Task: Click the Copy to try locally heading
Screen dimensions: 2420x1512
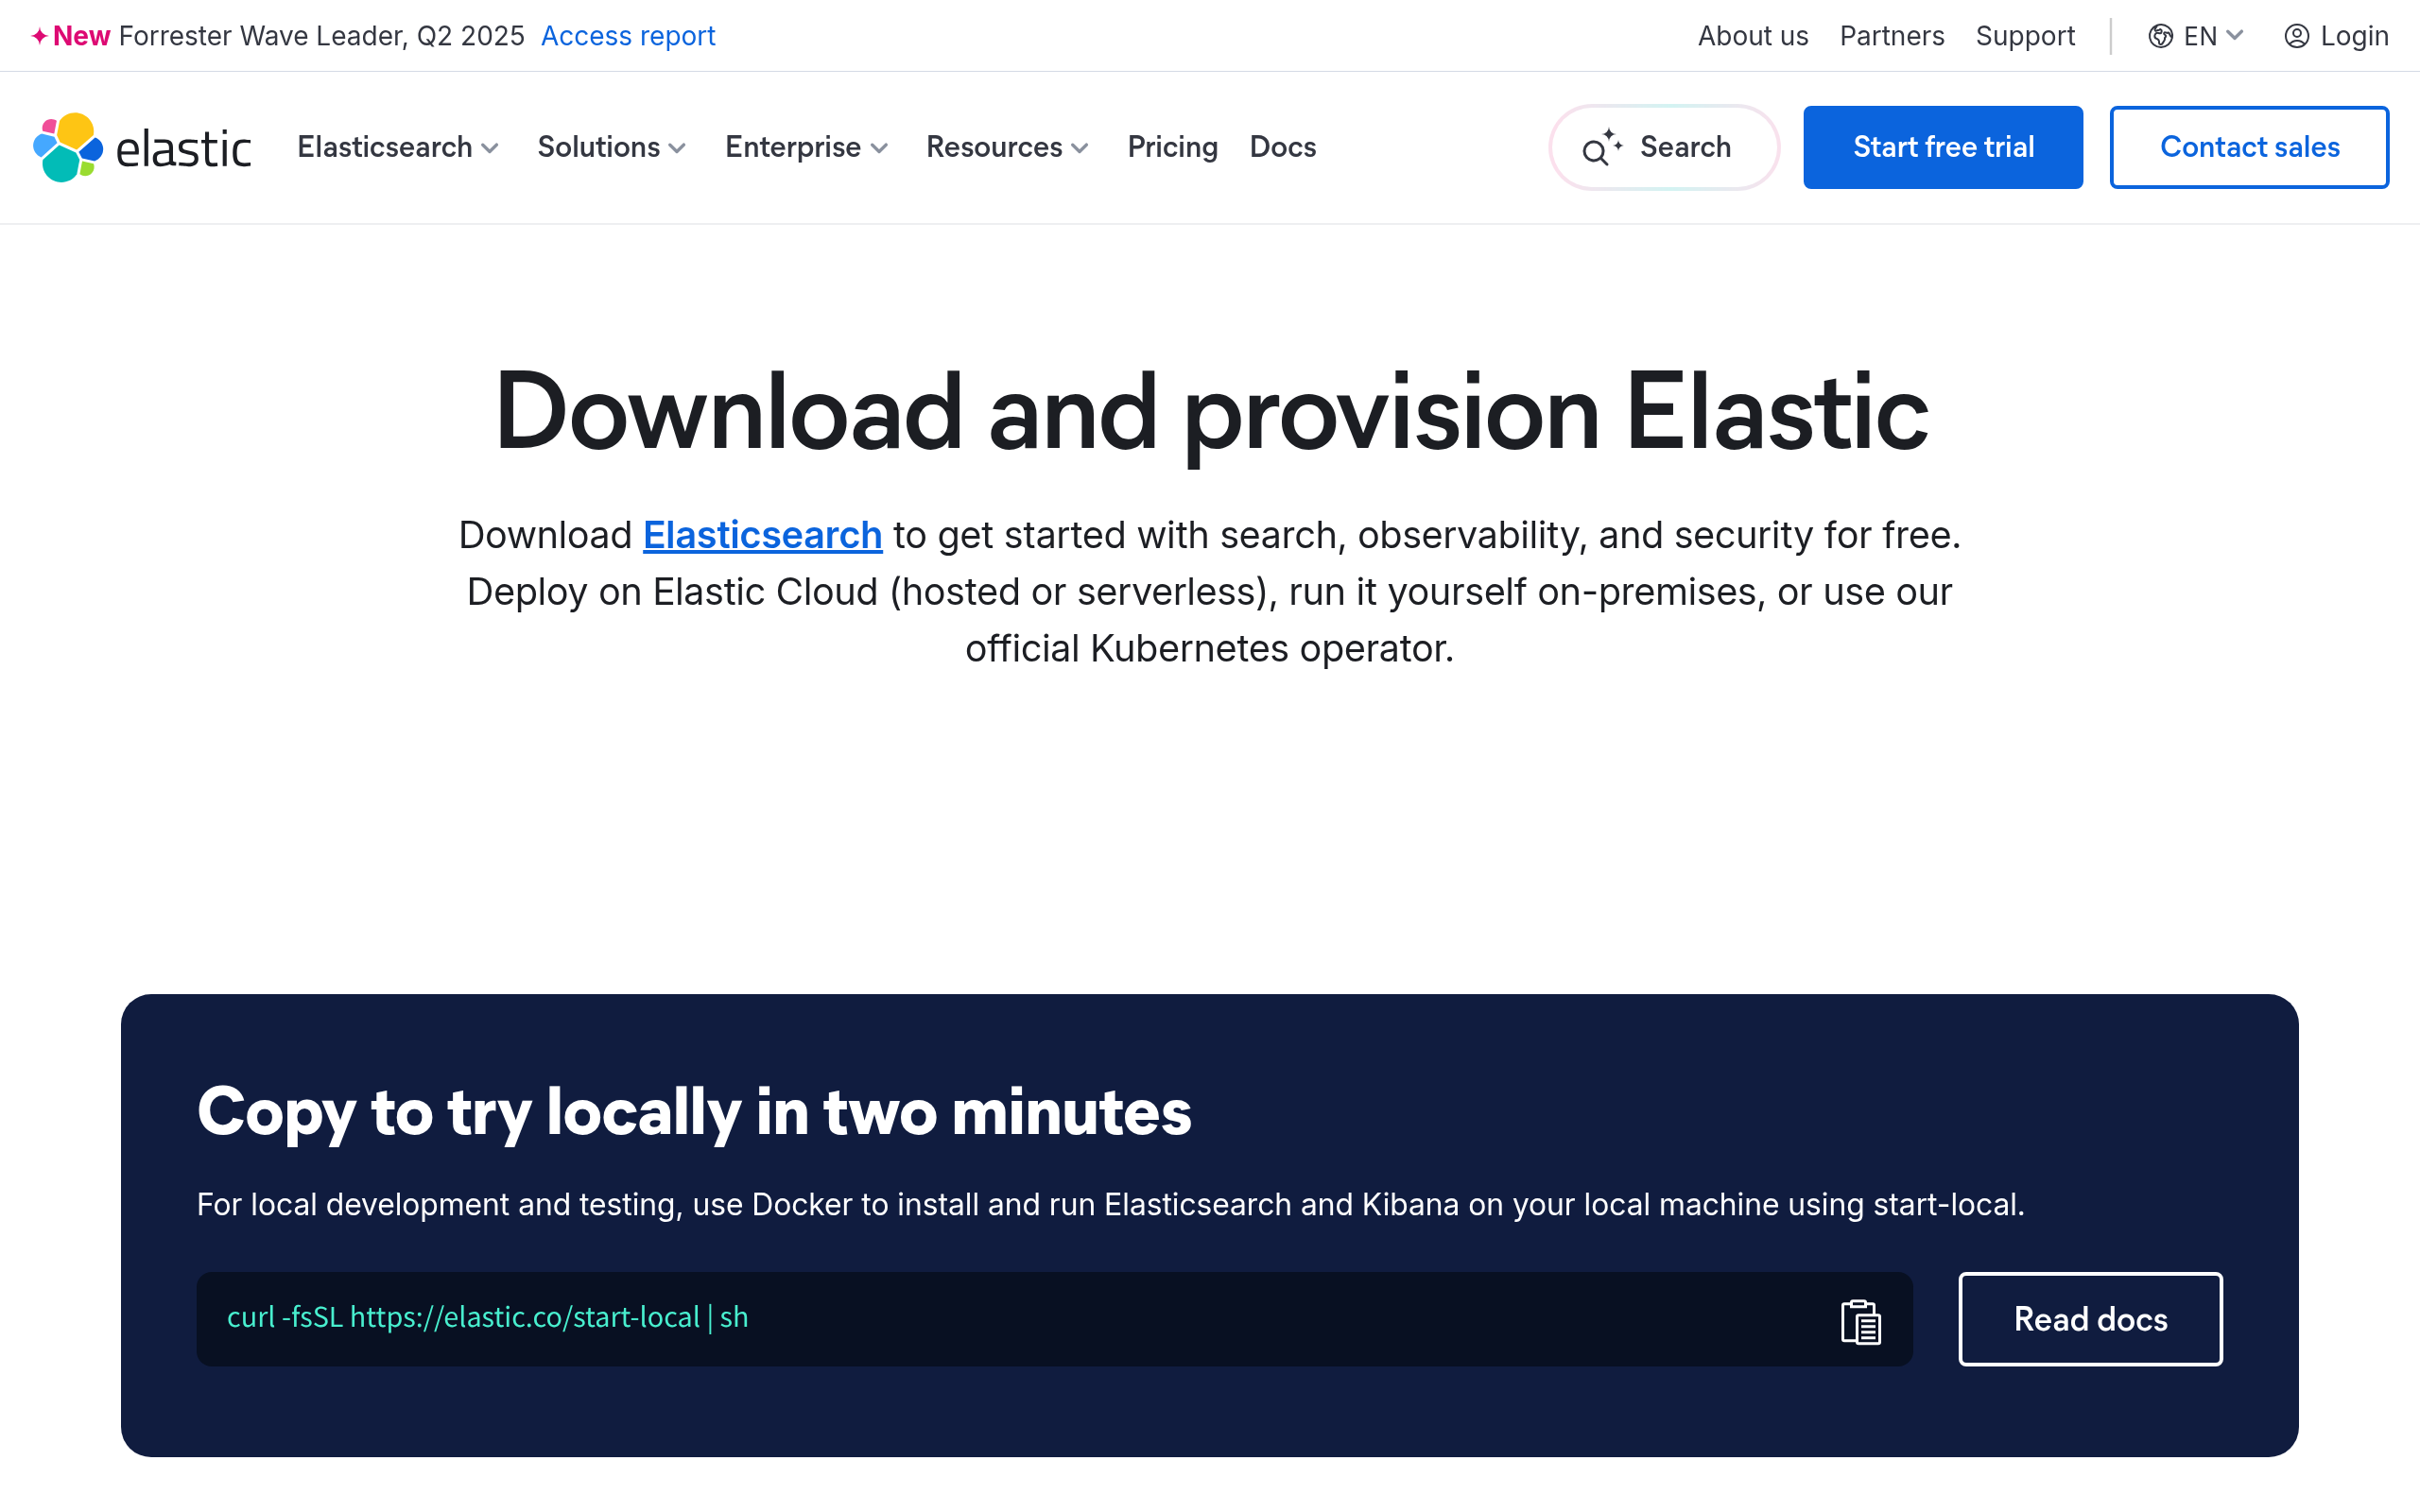Action: 694,1112
